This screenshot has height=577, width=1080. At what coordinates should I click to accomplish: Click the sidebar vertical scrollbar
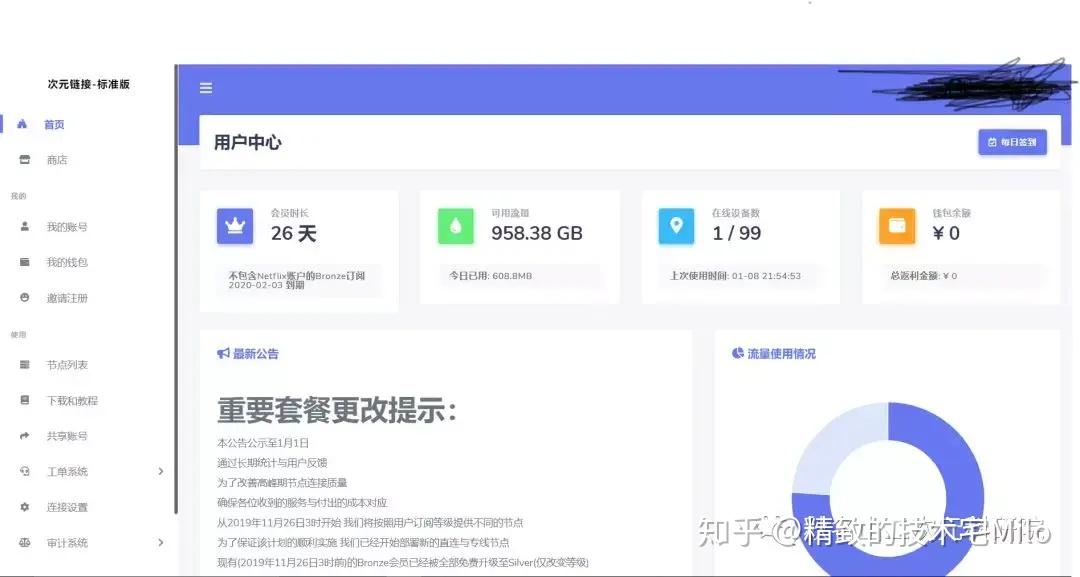click(x=176, y=289)
